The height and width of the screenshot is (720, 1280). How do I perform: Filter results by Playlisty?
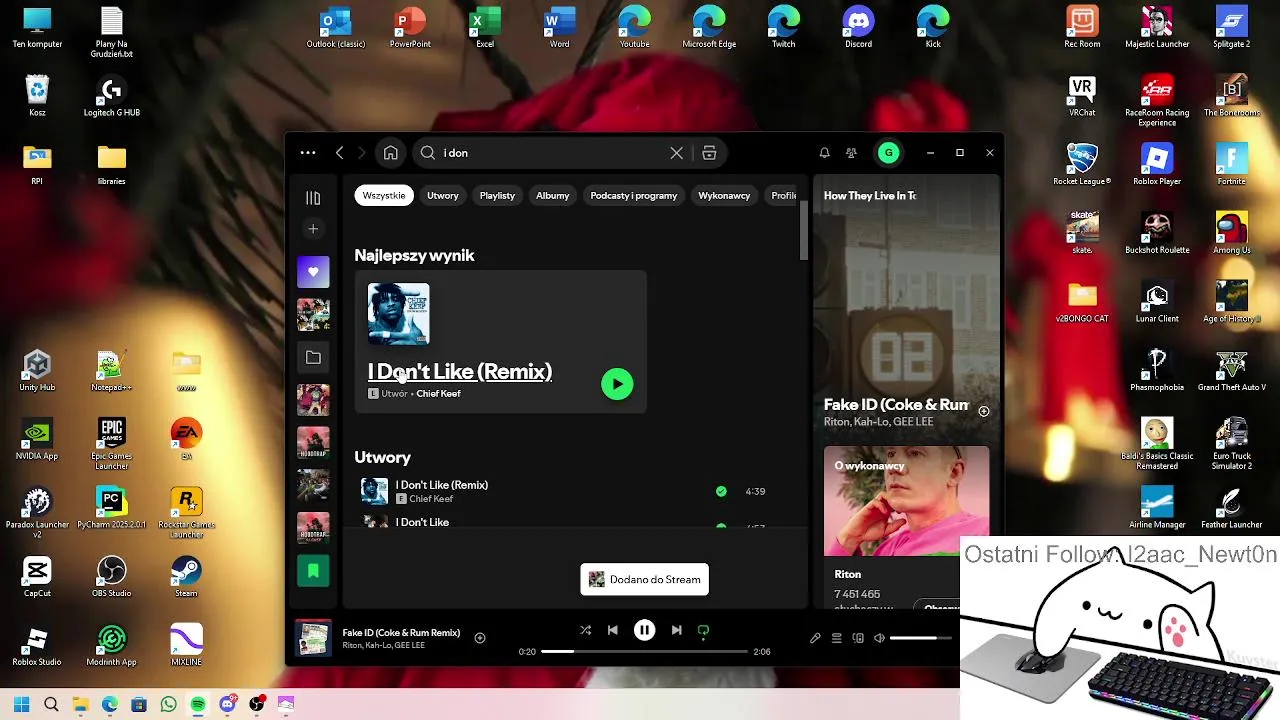[497, 196]
